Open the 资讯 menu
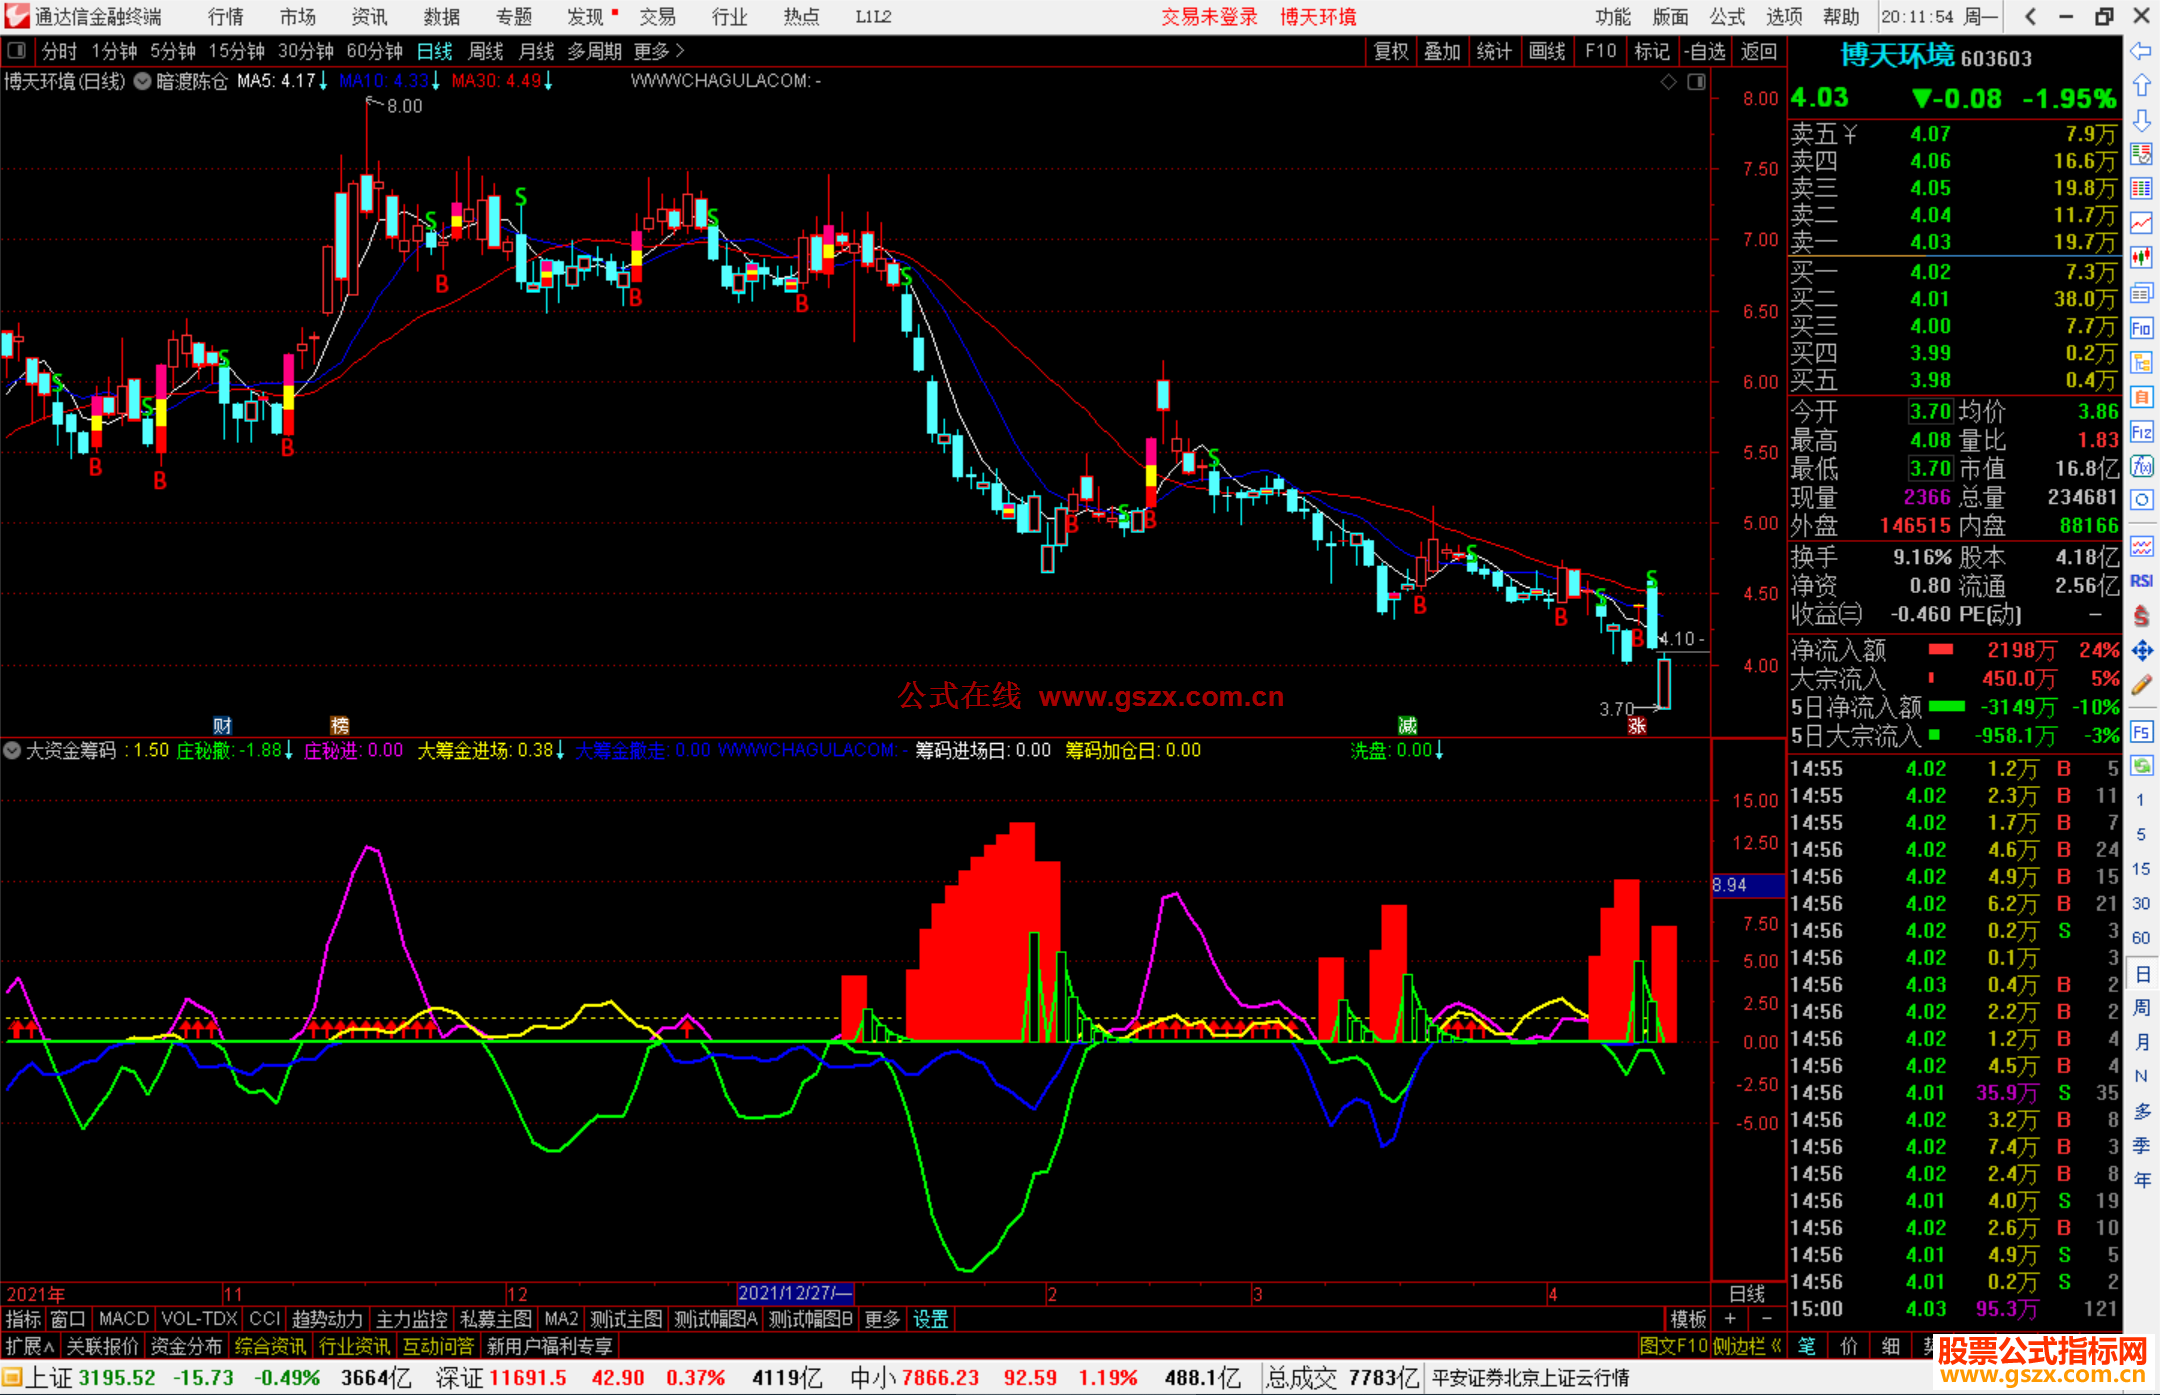 (x=370, y=16)
